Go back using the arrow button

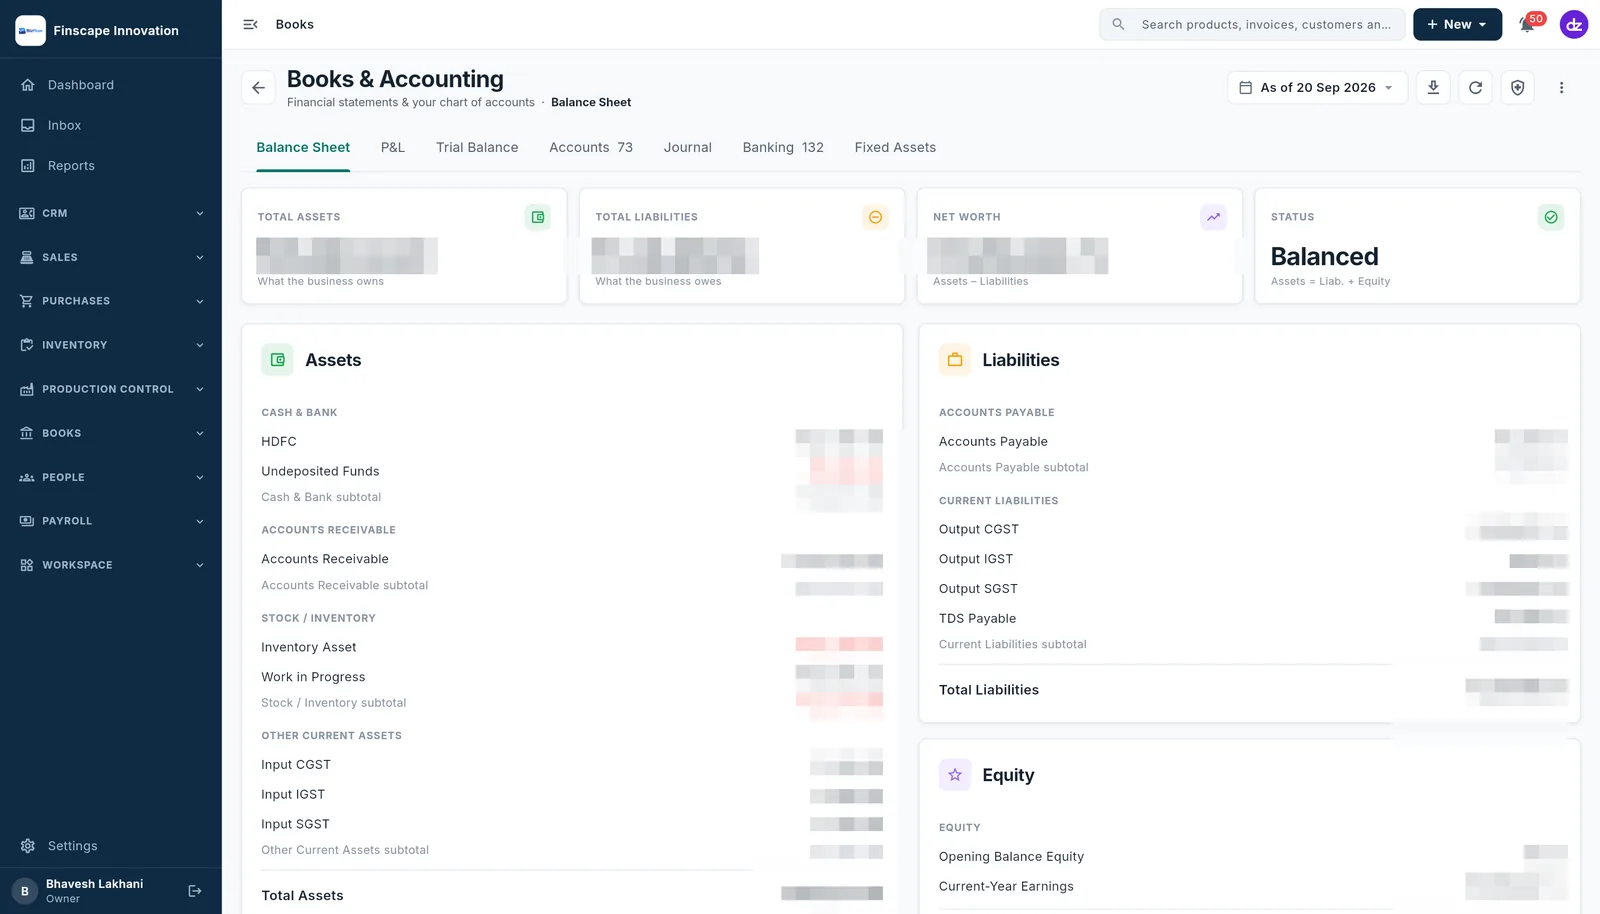point(258,88)
